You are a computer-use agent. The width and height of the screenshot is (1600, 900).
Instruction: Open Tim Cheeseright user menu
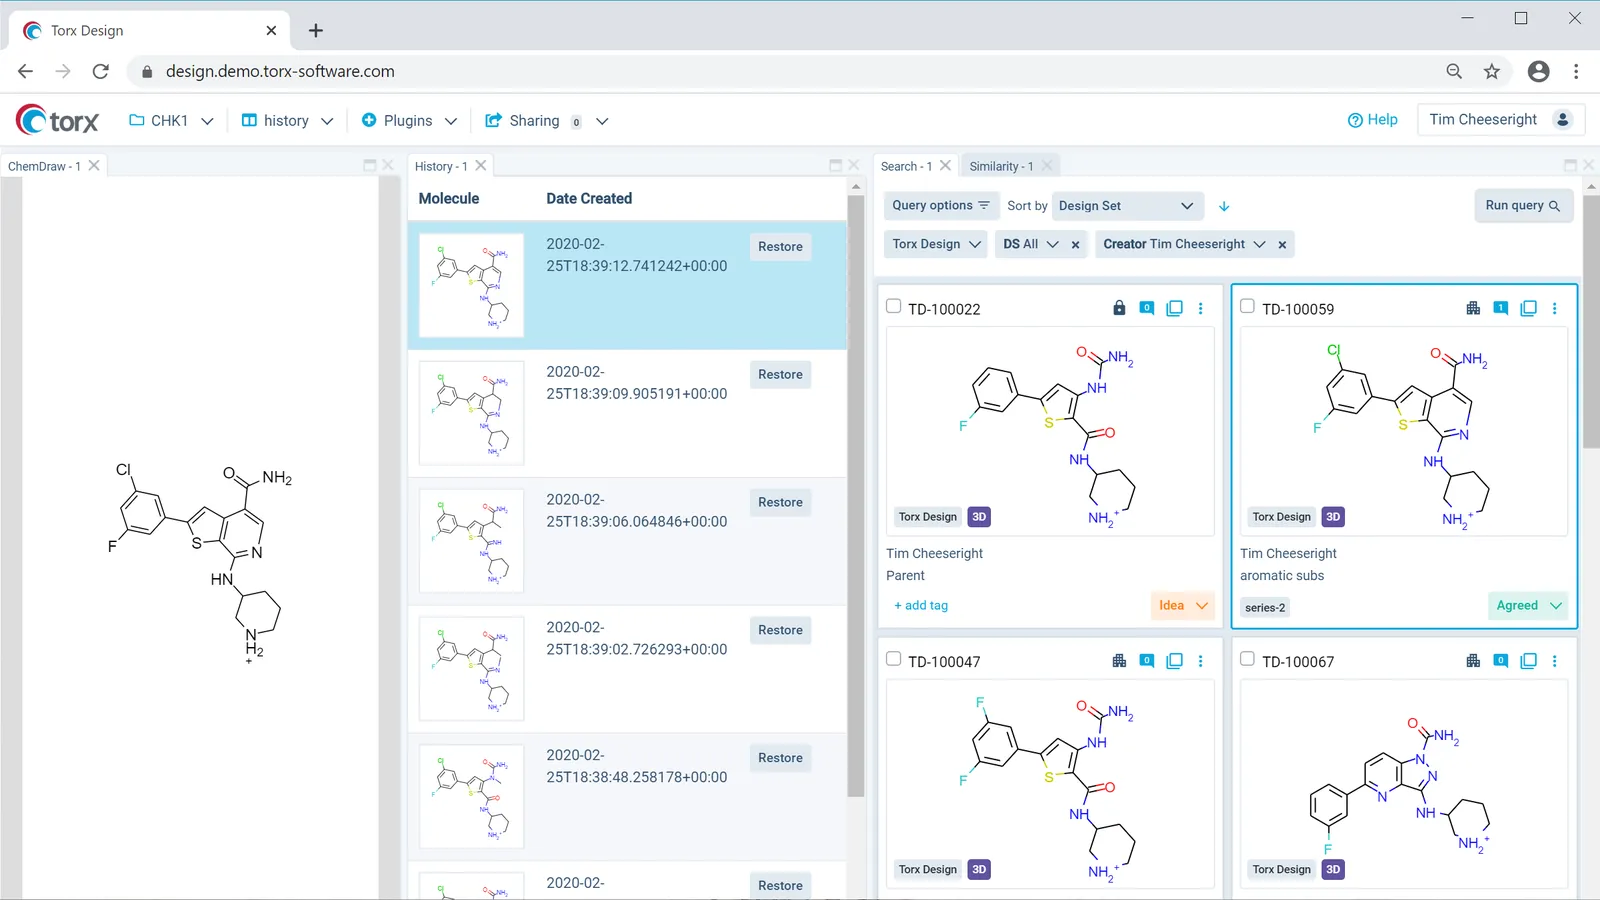(1501, 120)
